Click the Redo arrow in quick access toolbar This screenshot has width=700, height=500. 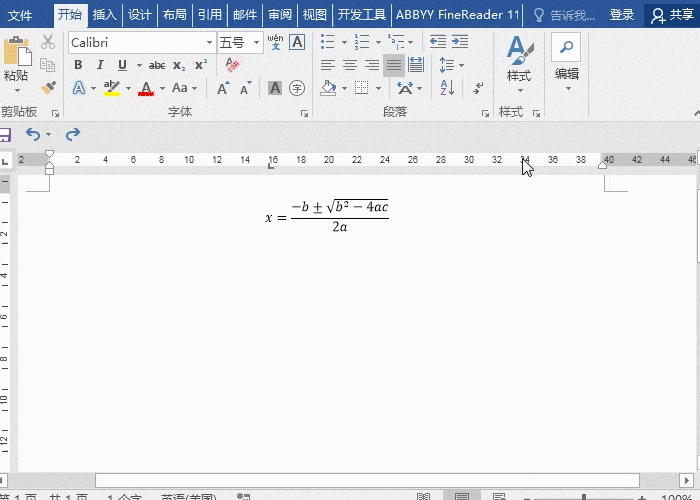72,134
